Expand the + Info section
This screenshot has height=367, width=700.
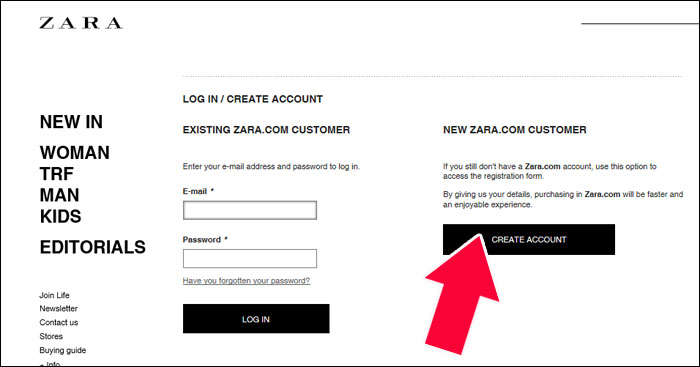(x=50, y=363)
